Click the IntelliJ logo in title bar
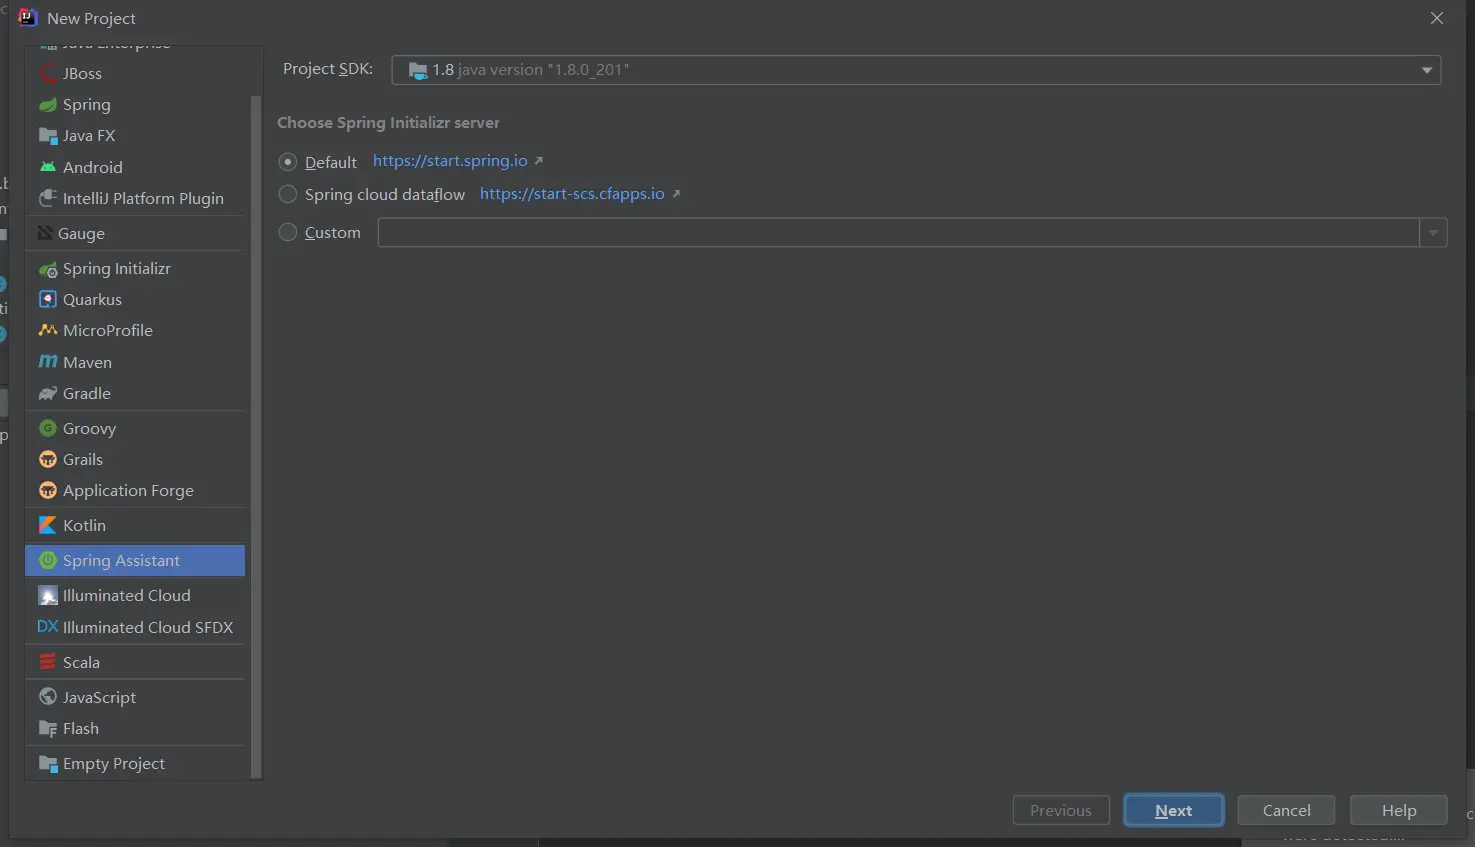1475x847 pixels. [x=28, y=18]
